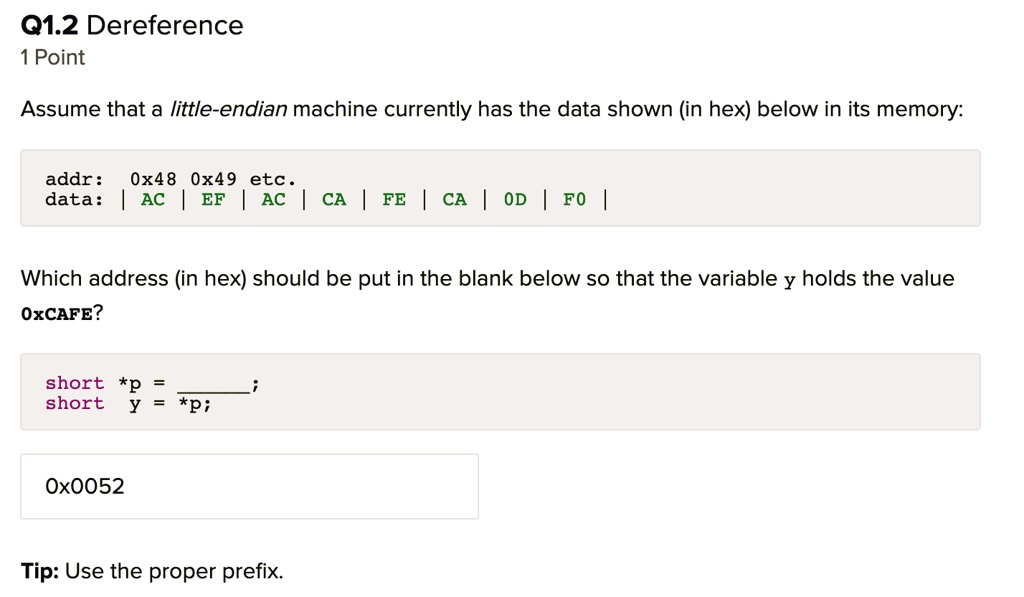The width and height of the screenshot is (1024, 597).
Task: Click the FE data byte
Action: tap(394, 199)
